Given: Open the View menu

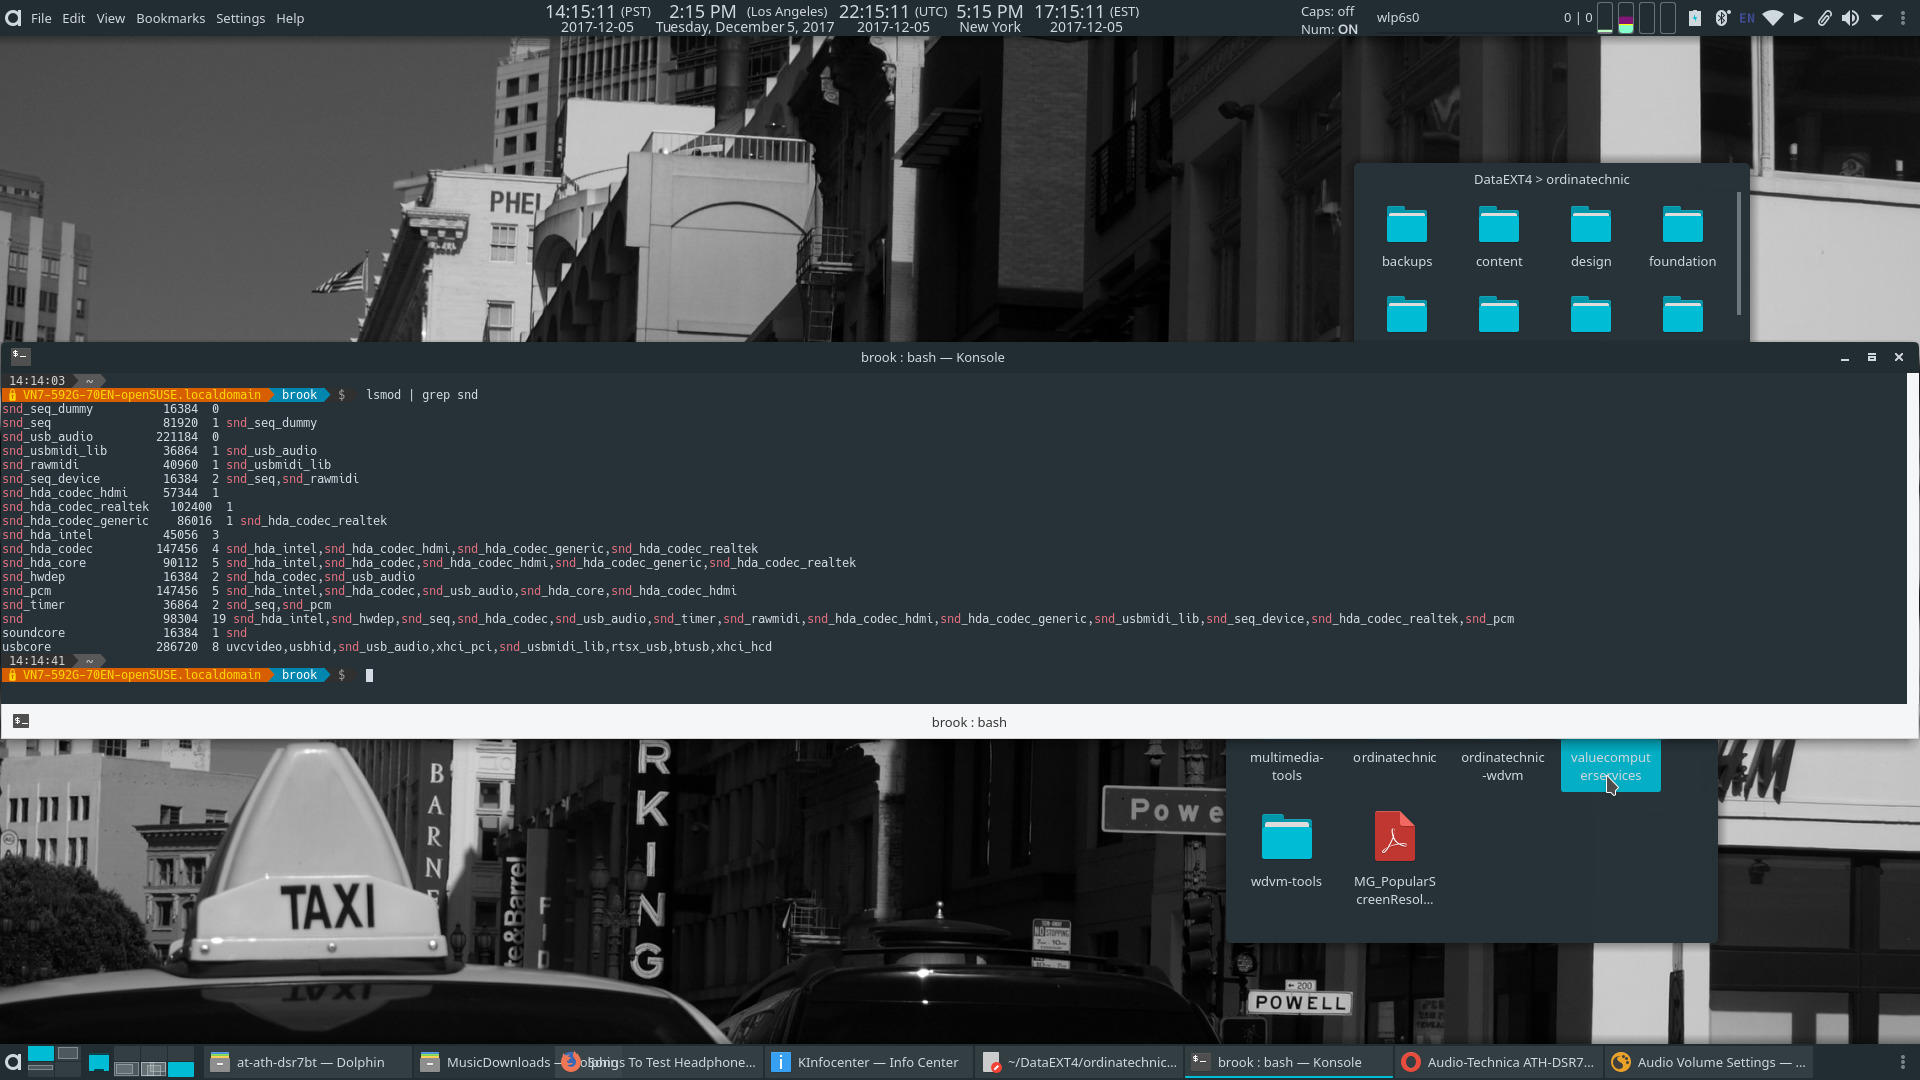Looking at the screenshot, I should coord(111,18).
